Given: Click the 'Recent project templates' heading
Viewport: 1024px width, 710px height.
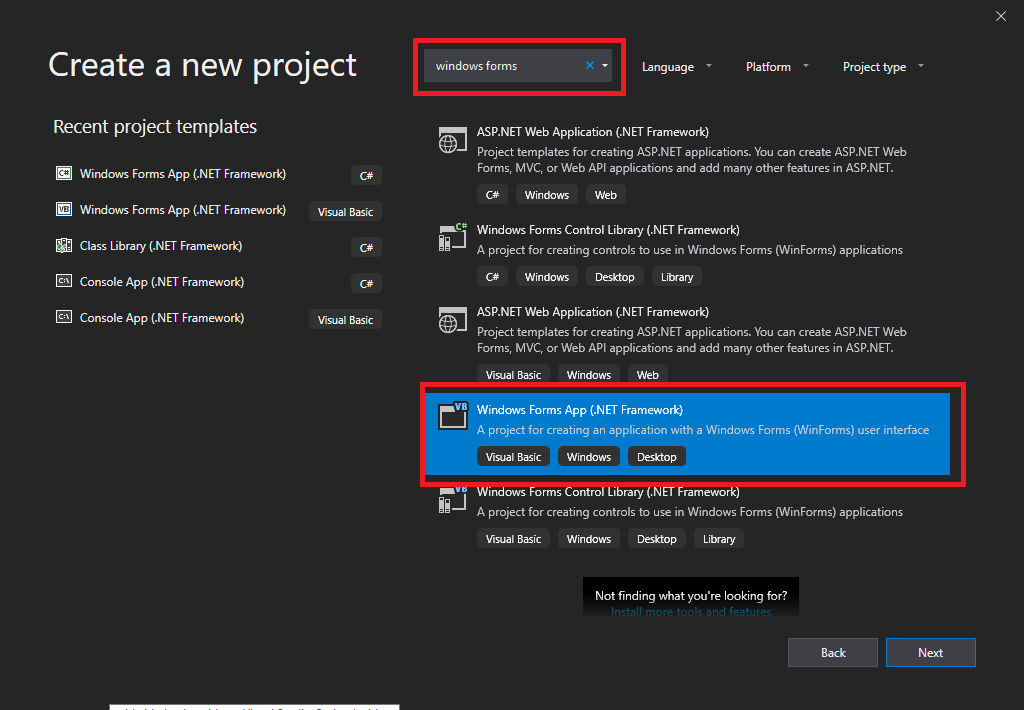Looking at the screenshot, I should pyautogui.click(x=155, y=126).
